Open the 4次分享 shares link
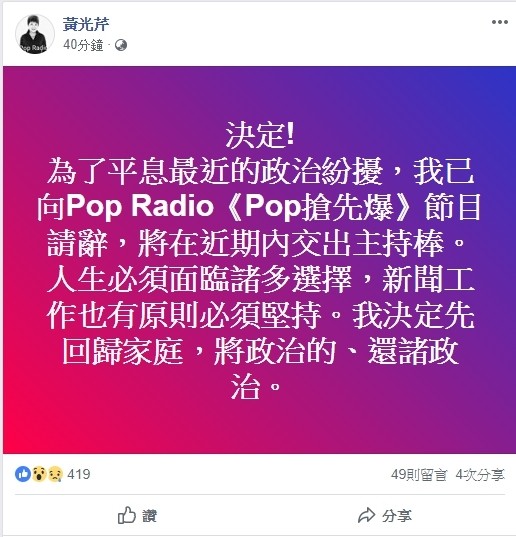Screen dimensions: 516x537 [480, 475]
